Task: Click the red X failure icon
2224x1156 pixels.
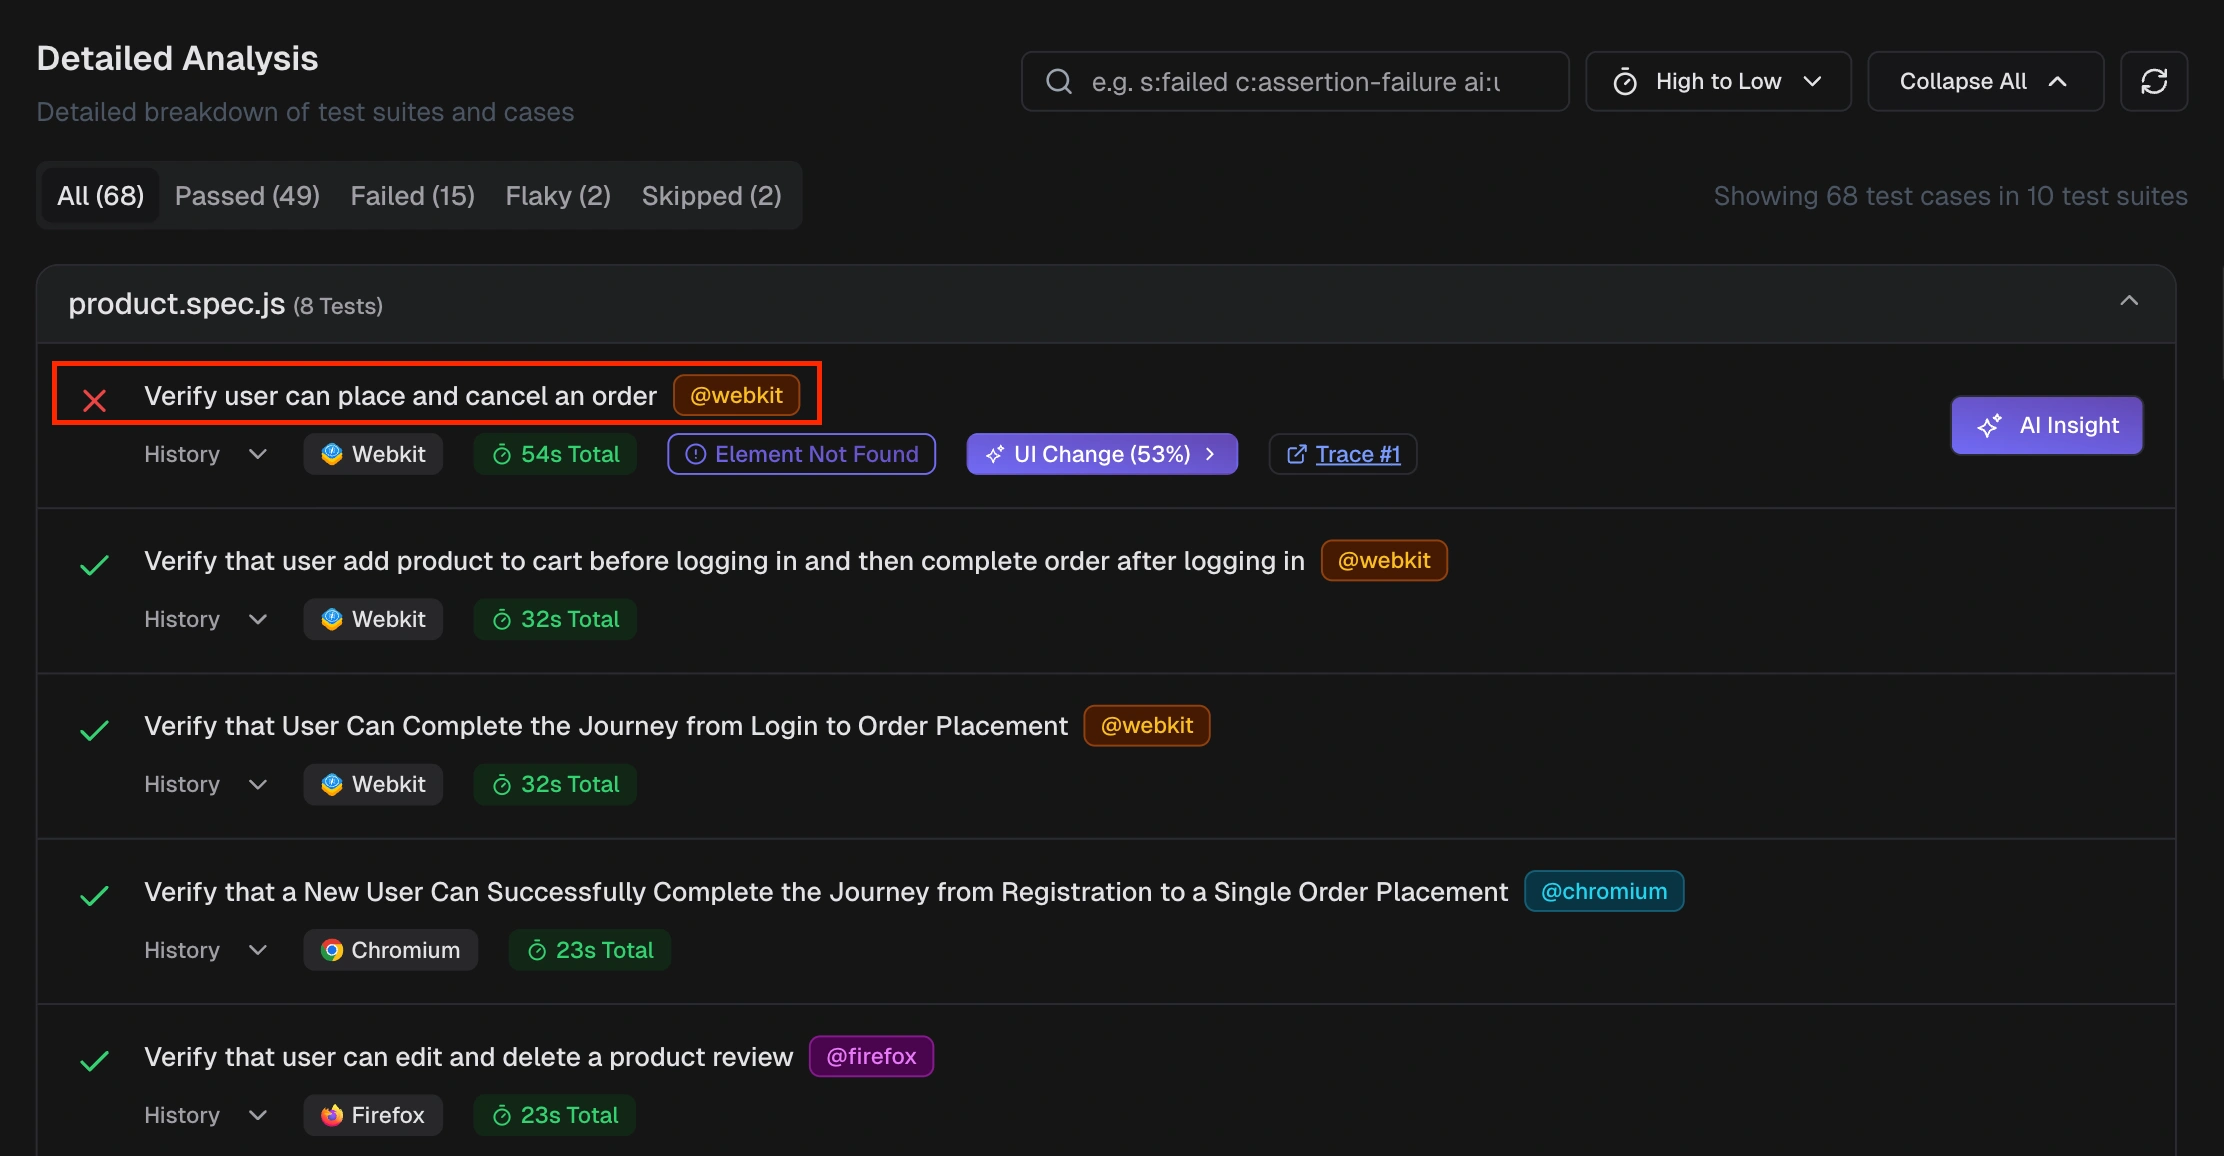Action: [93, 399]
